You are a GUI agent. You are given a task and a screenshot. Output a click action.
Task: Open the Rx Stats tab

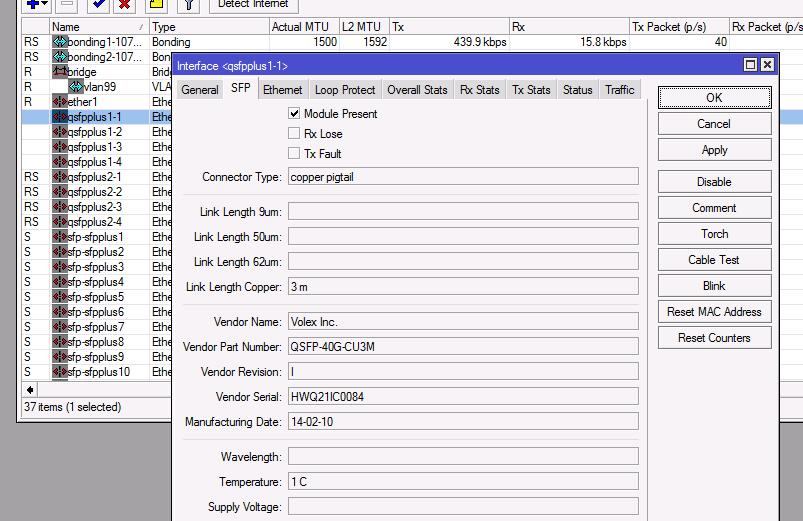point(479,90)
